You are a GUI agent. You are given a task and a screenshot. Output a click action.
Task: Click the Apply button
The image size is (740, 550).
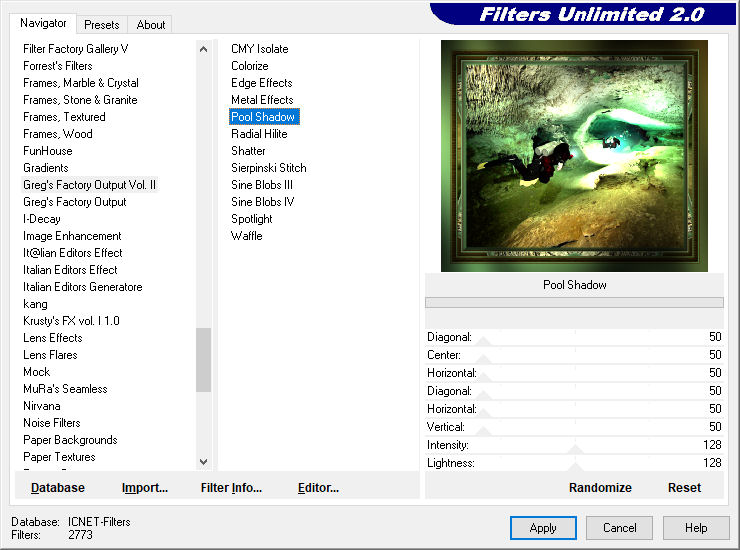543,528
